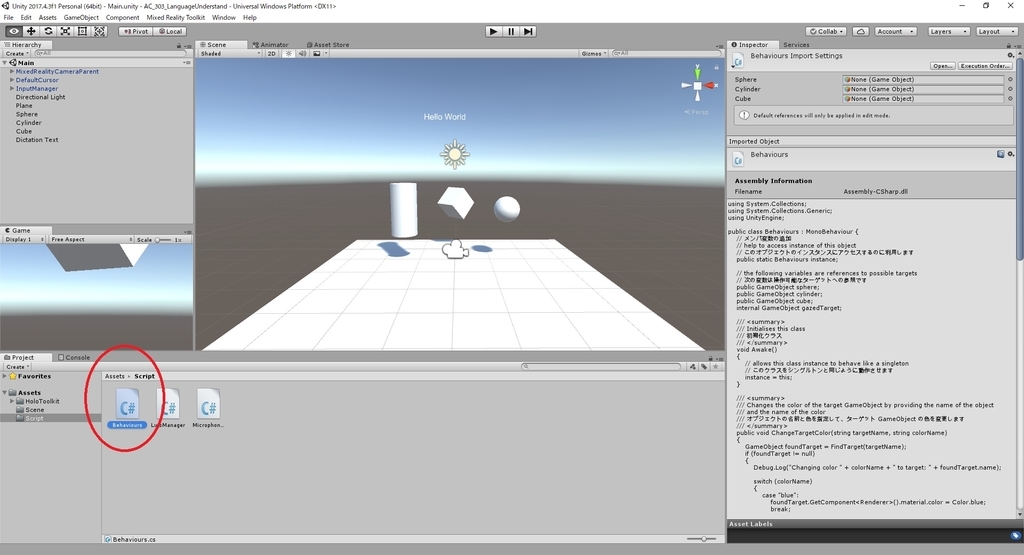Screen dimensions: 1024x555
Task: Expand InputManager in Hierarchy
Action: click(12, 88)
